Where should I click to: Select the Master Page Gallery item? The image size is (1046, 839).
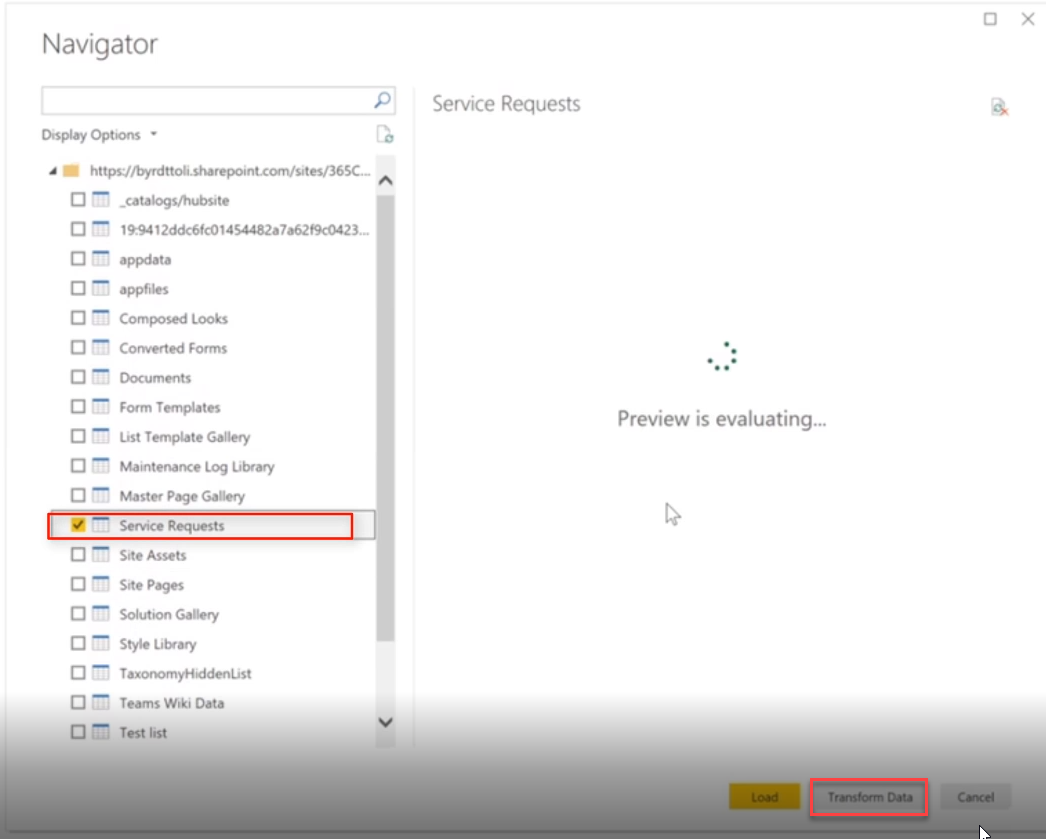coord(182,496)
